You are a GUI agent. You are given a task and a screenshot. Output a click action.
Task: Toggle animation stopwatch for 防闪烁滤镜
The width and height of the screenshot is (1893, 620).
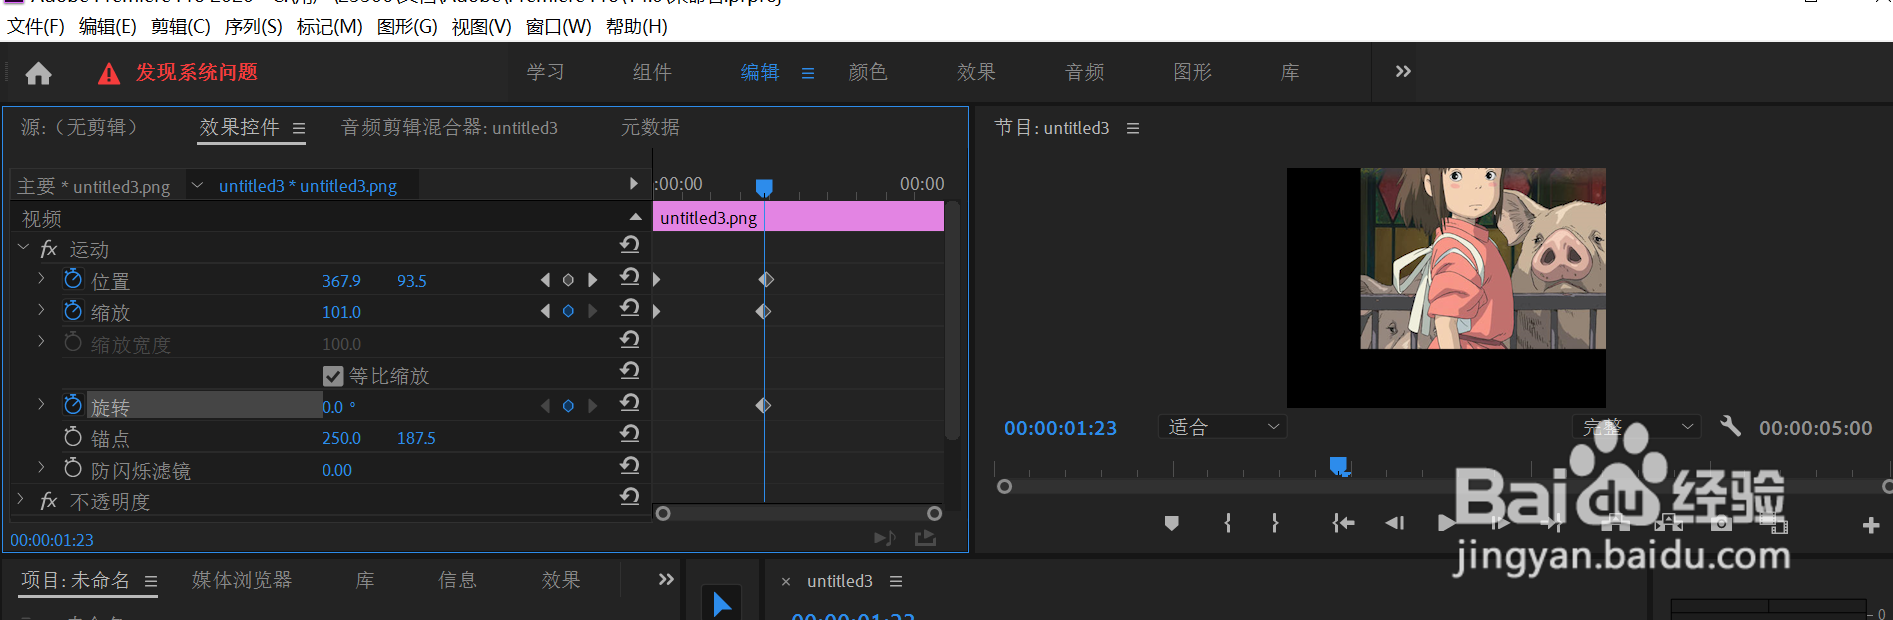(73, 468)
